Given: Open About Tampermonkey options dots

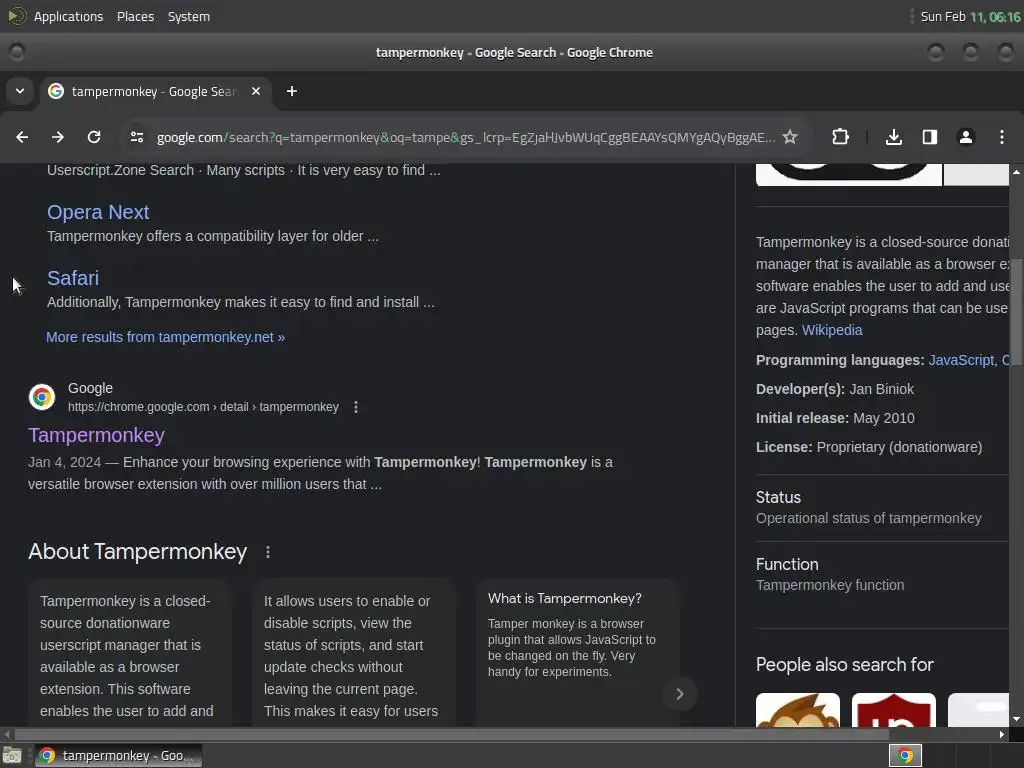Looking at the screenshot, I should [268, 552].
